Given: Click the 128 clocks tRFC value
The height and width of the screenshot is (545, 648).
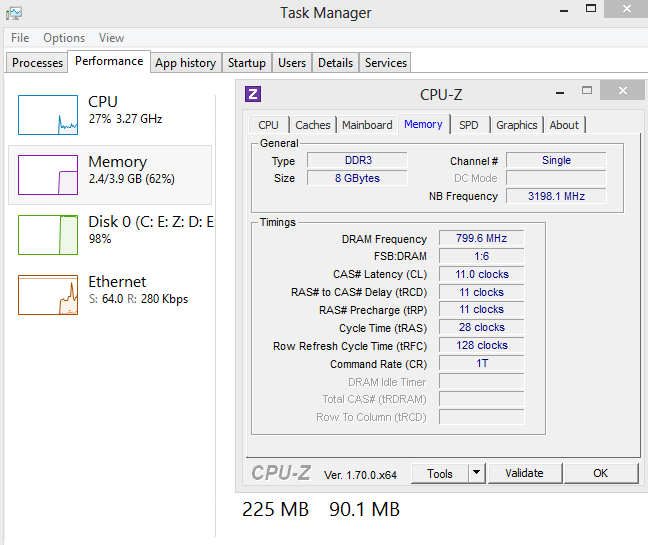Looking at the screenshot, I should [x=481, y=345].
